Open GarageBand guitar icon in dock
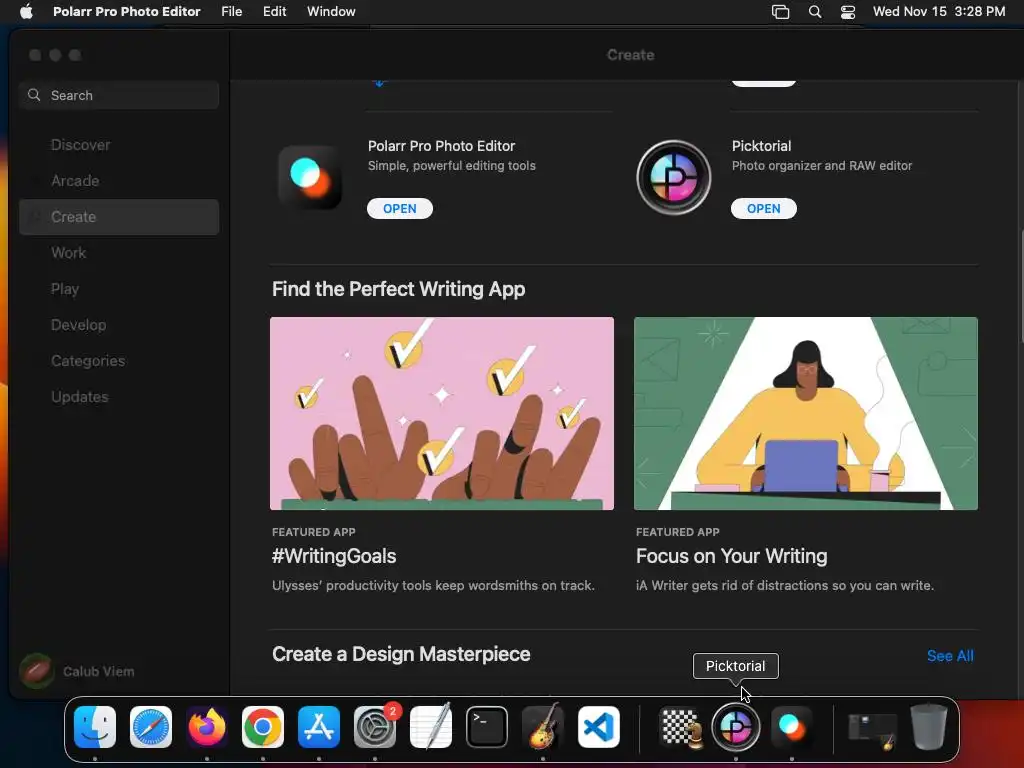The height and width of the screenshot is (768, 1024). tap(543, 727)
